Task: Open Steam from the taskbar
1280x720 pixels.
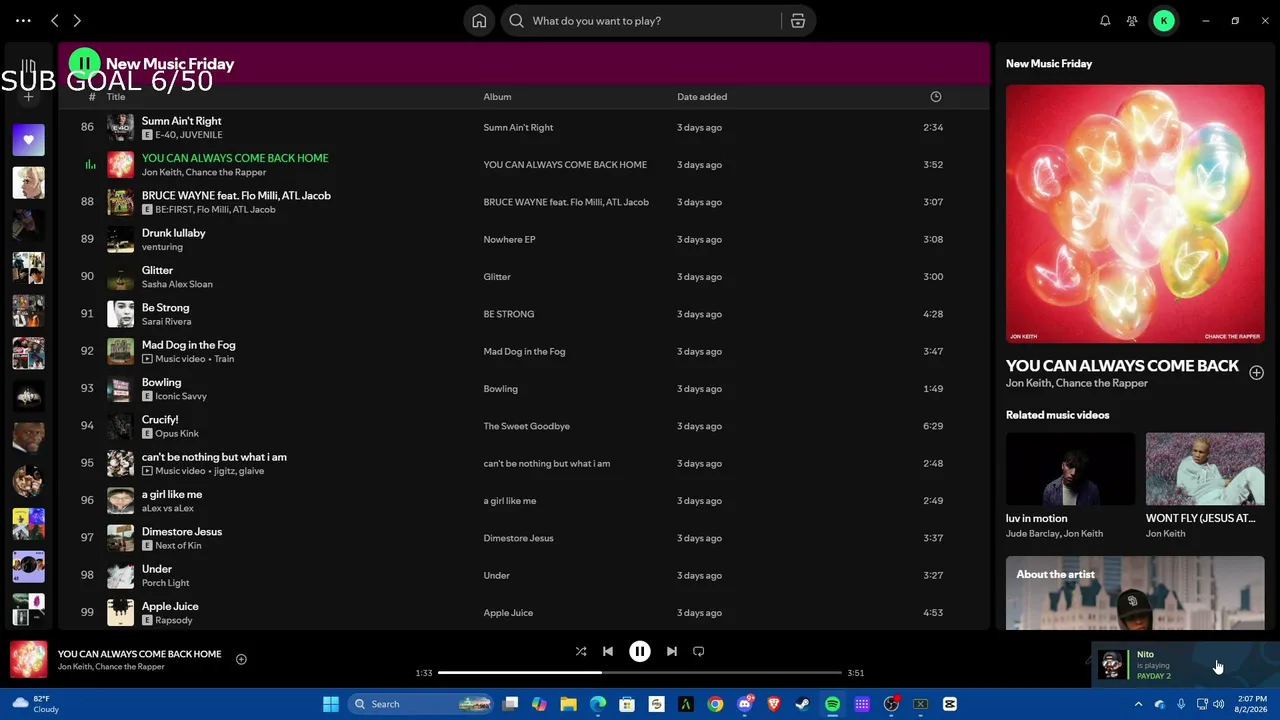Action: coord(803,704)
